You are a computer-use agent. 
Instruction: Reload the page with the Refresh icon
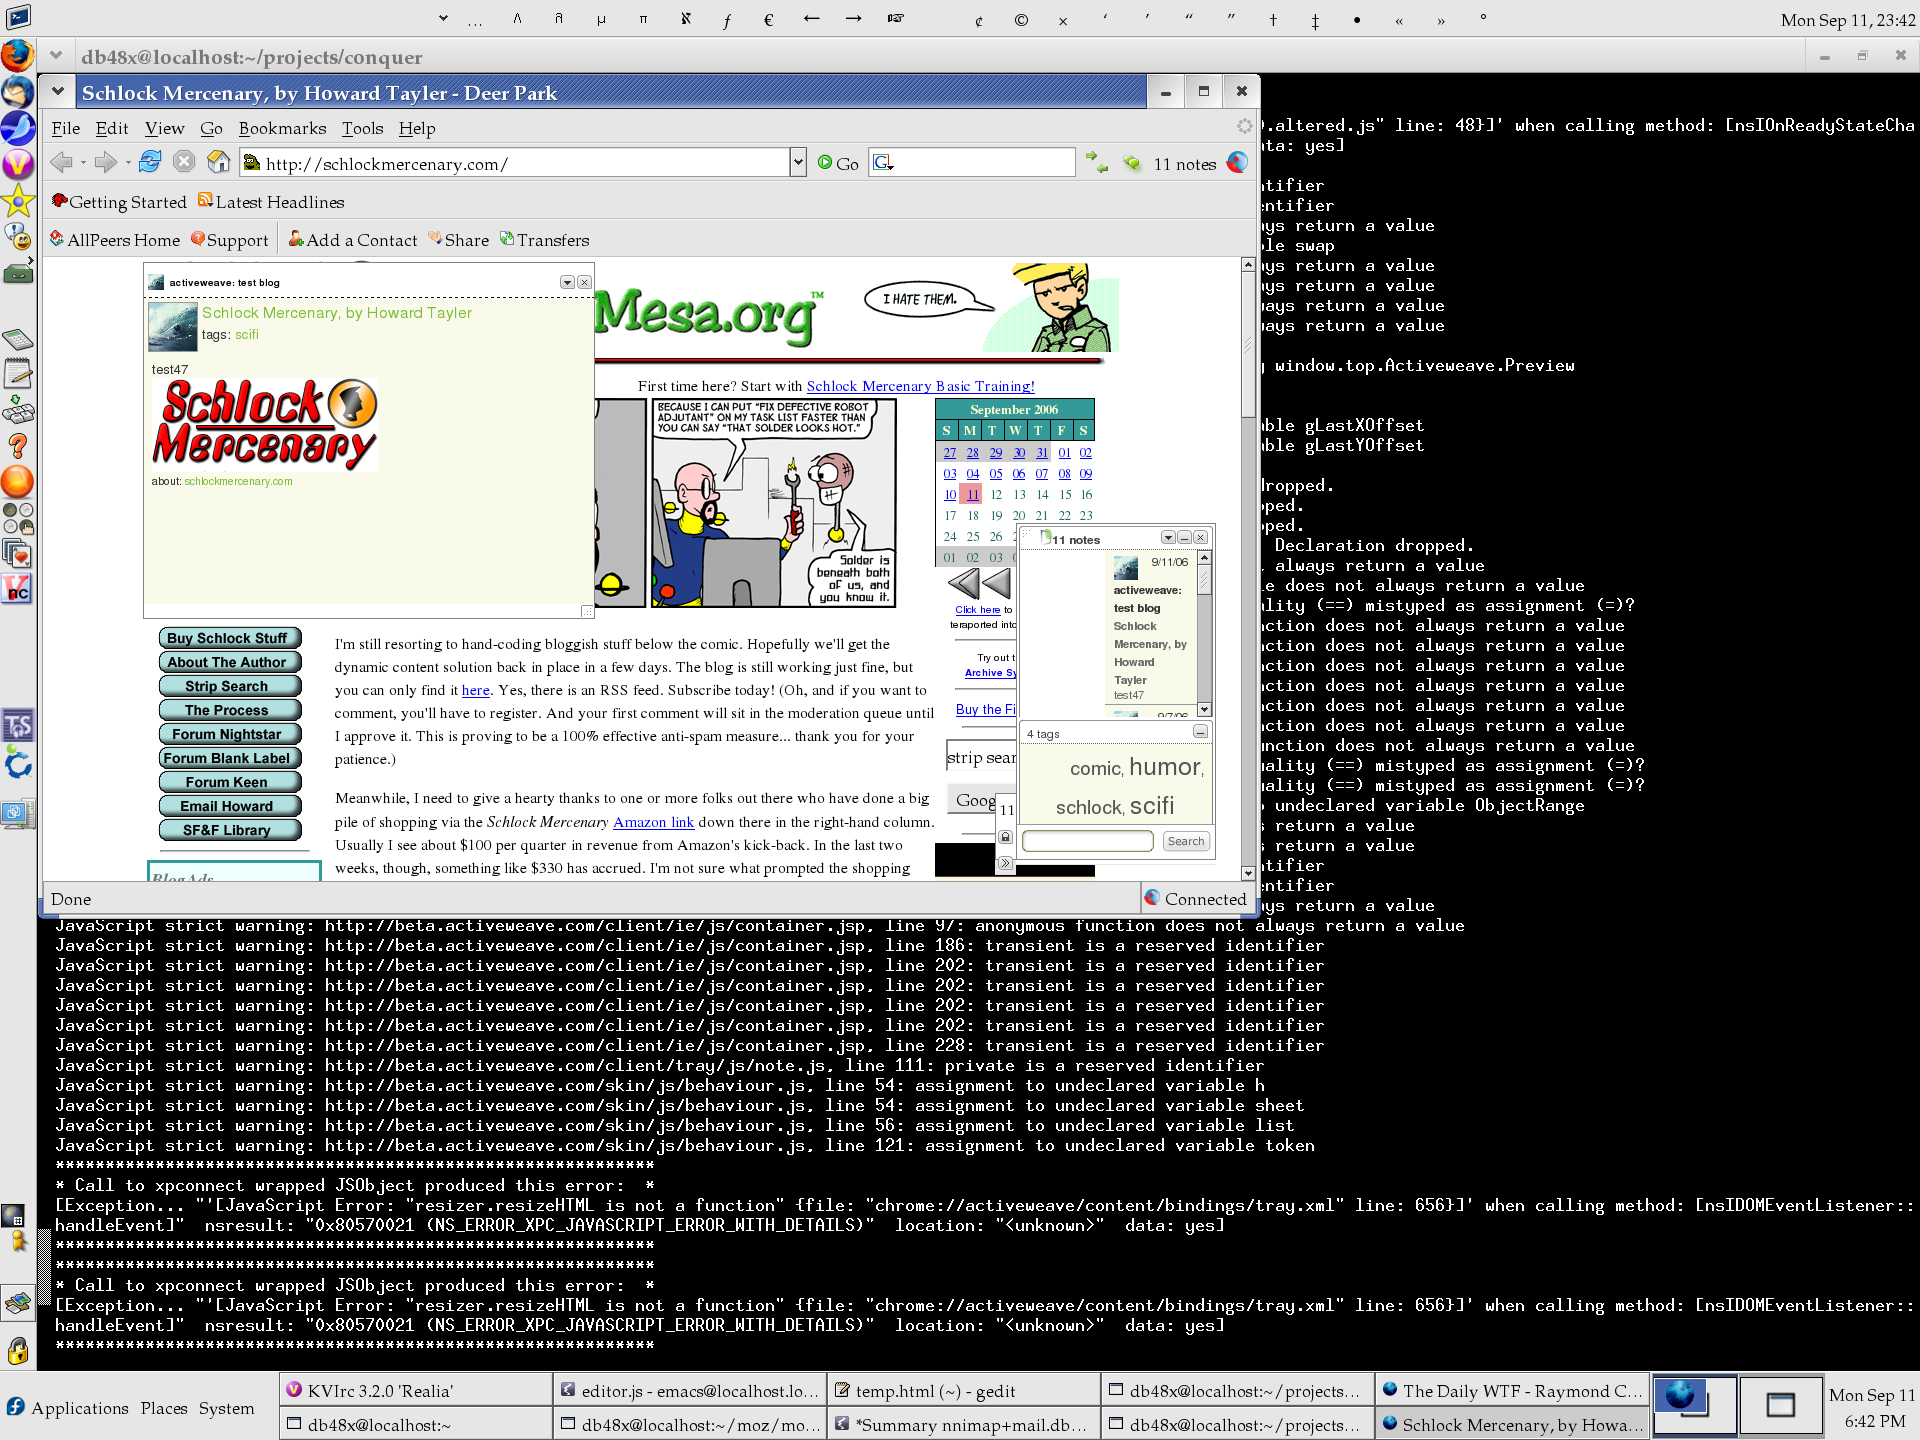pyautogui.click(x=150, y=162)
